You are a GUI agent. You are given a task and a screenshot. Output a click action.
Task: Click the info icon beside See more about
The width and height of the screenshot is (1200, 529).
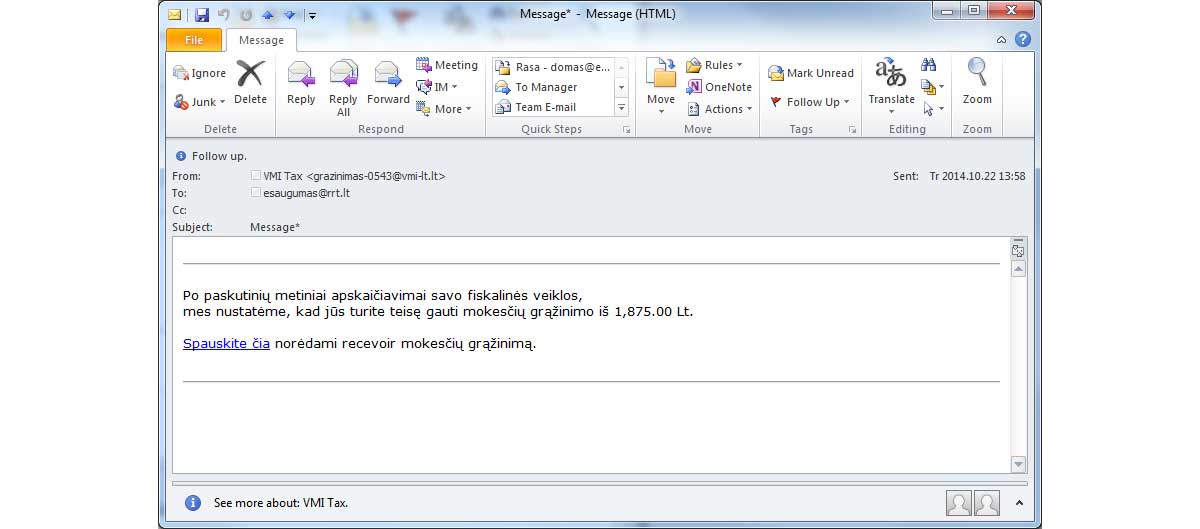click(x=193, y=503)
